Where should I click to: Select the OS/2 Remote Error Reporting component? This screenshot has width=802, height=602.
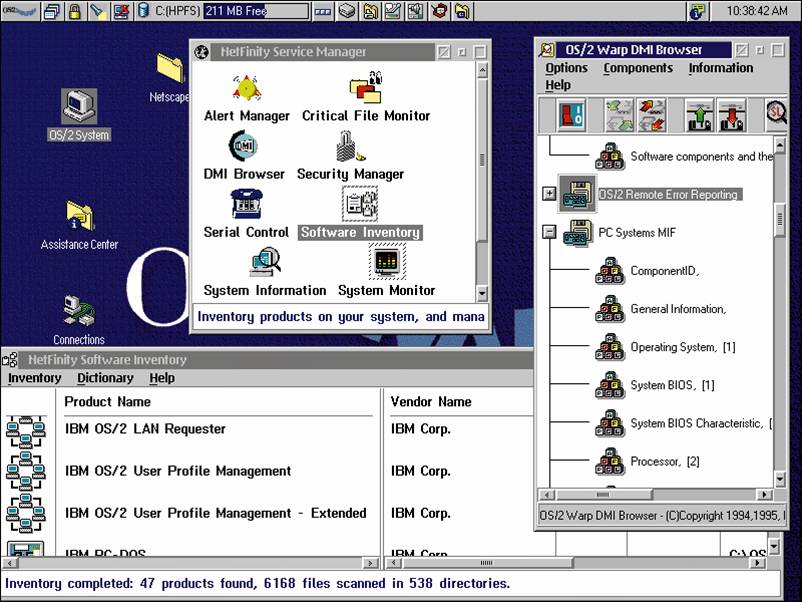coord(668,194)
